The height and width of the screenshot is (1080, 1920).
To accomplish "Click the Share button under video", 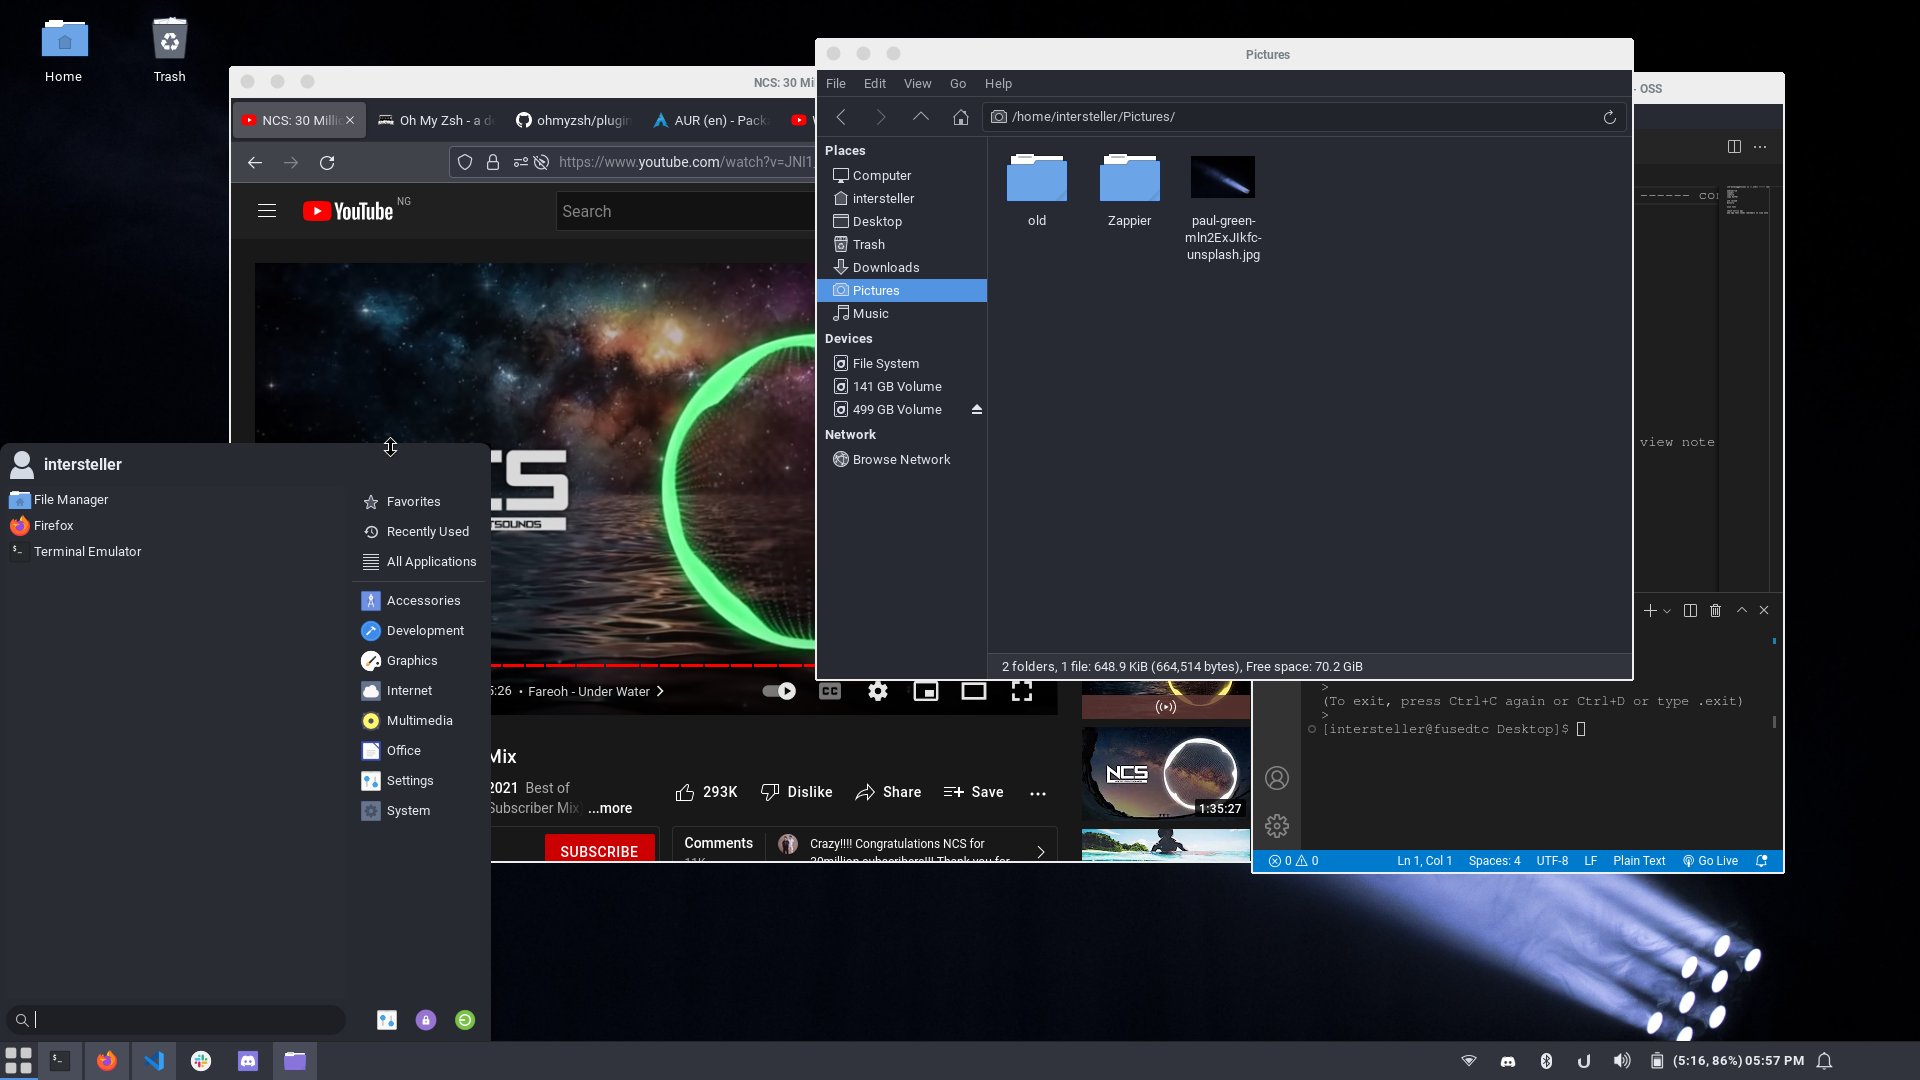I will [x=888, y=792].
